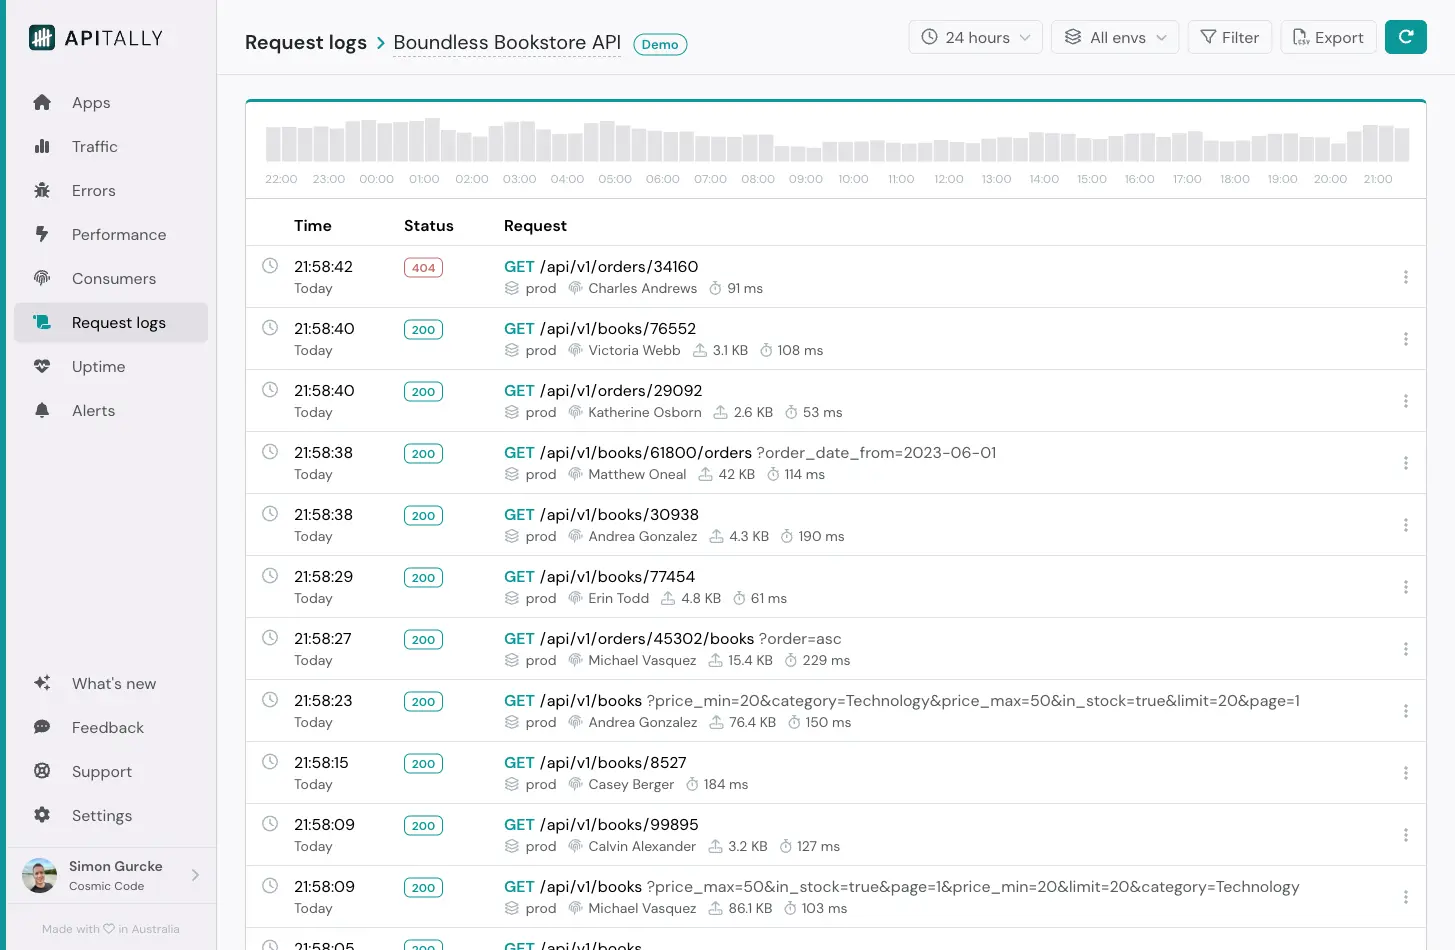This screenshot has width=1455, height=950.
Task: Click the stopwatch icon beside 190 ms
Action: 787,537
